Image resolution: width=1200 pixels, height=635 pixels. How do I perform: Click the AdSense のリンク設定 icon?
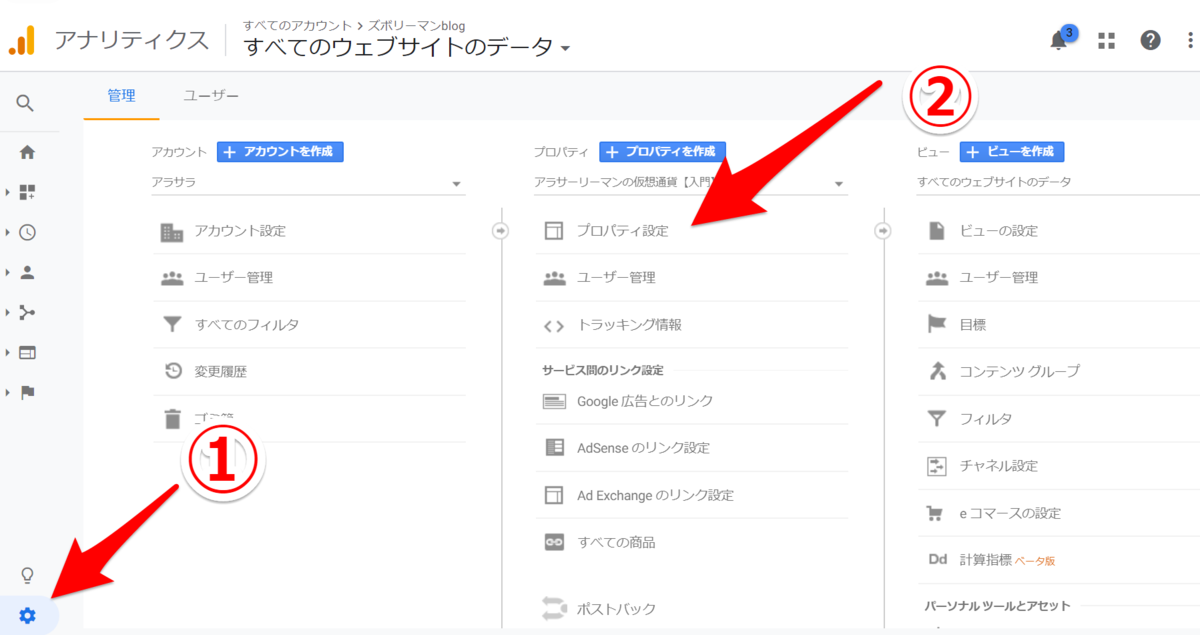pyautogui.click(x=554, y=448)
